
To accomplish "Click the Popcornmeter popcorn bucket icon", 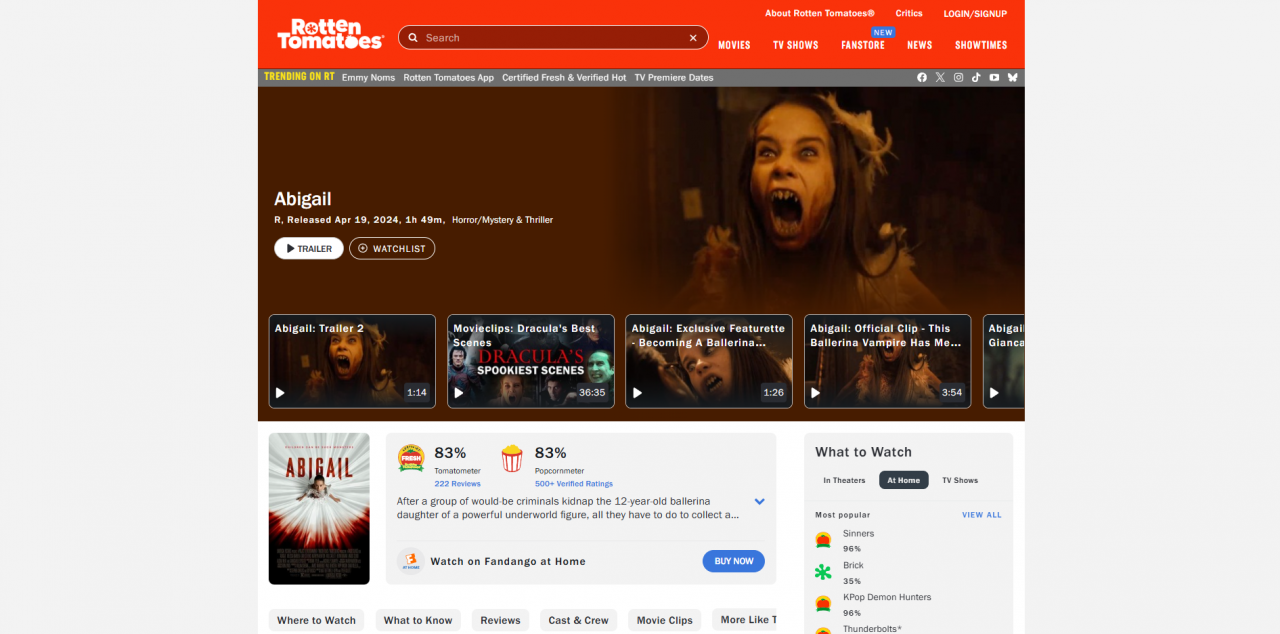I will pyautogui.click(x=512, y=458).
